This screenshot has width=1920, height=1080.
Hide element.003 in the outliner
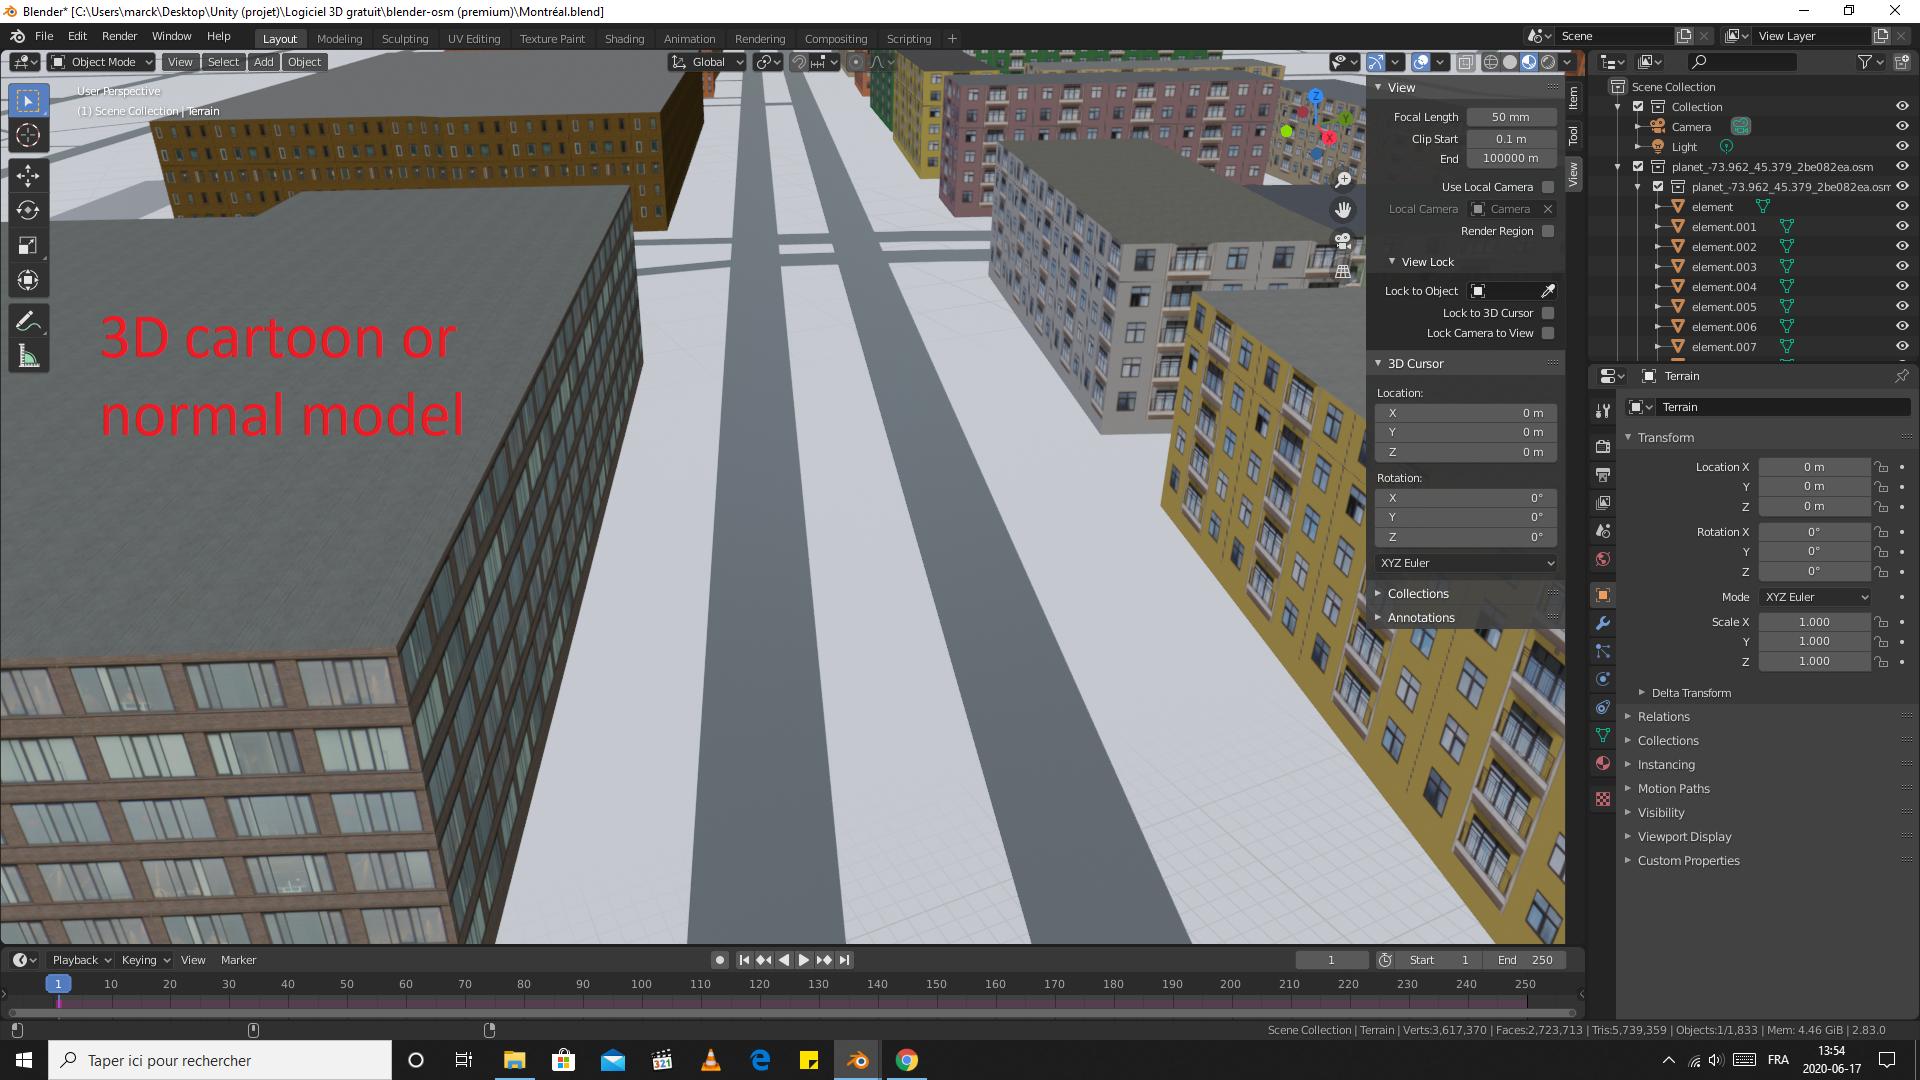pyautogui.click(x=1901, y=266)
